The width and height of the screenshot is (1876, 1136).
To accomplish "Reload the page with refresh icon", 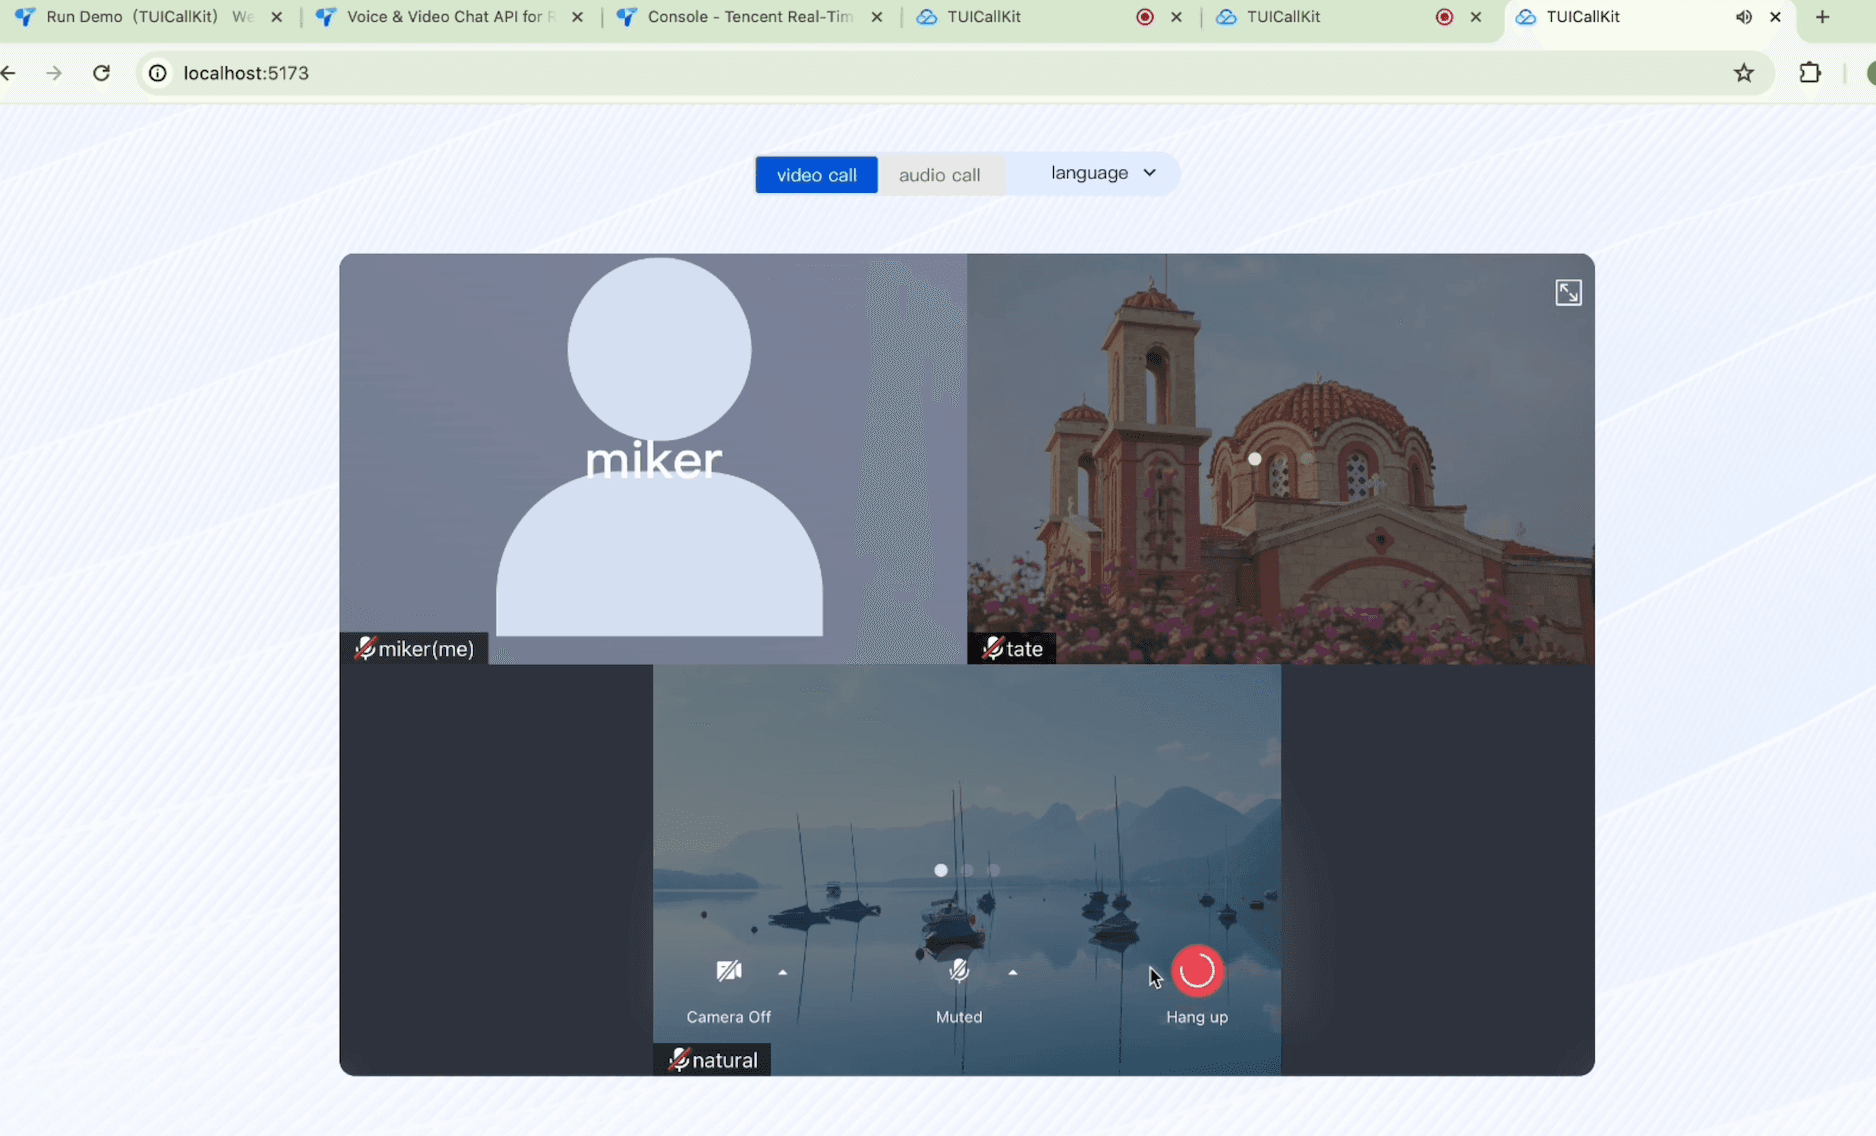I will coord(101,73).
